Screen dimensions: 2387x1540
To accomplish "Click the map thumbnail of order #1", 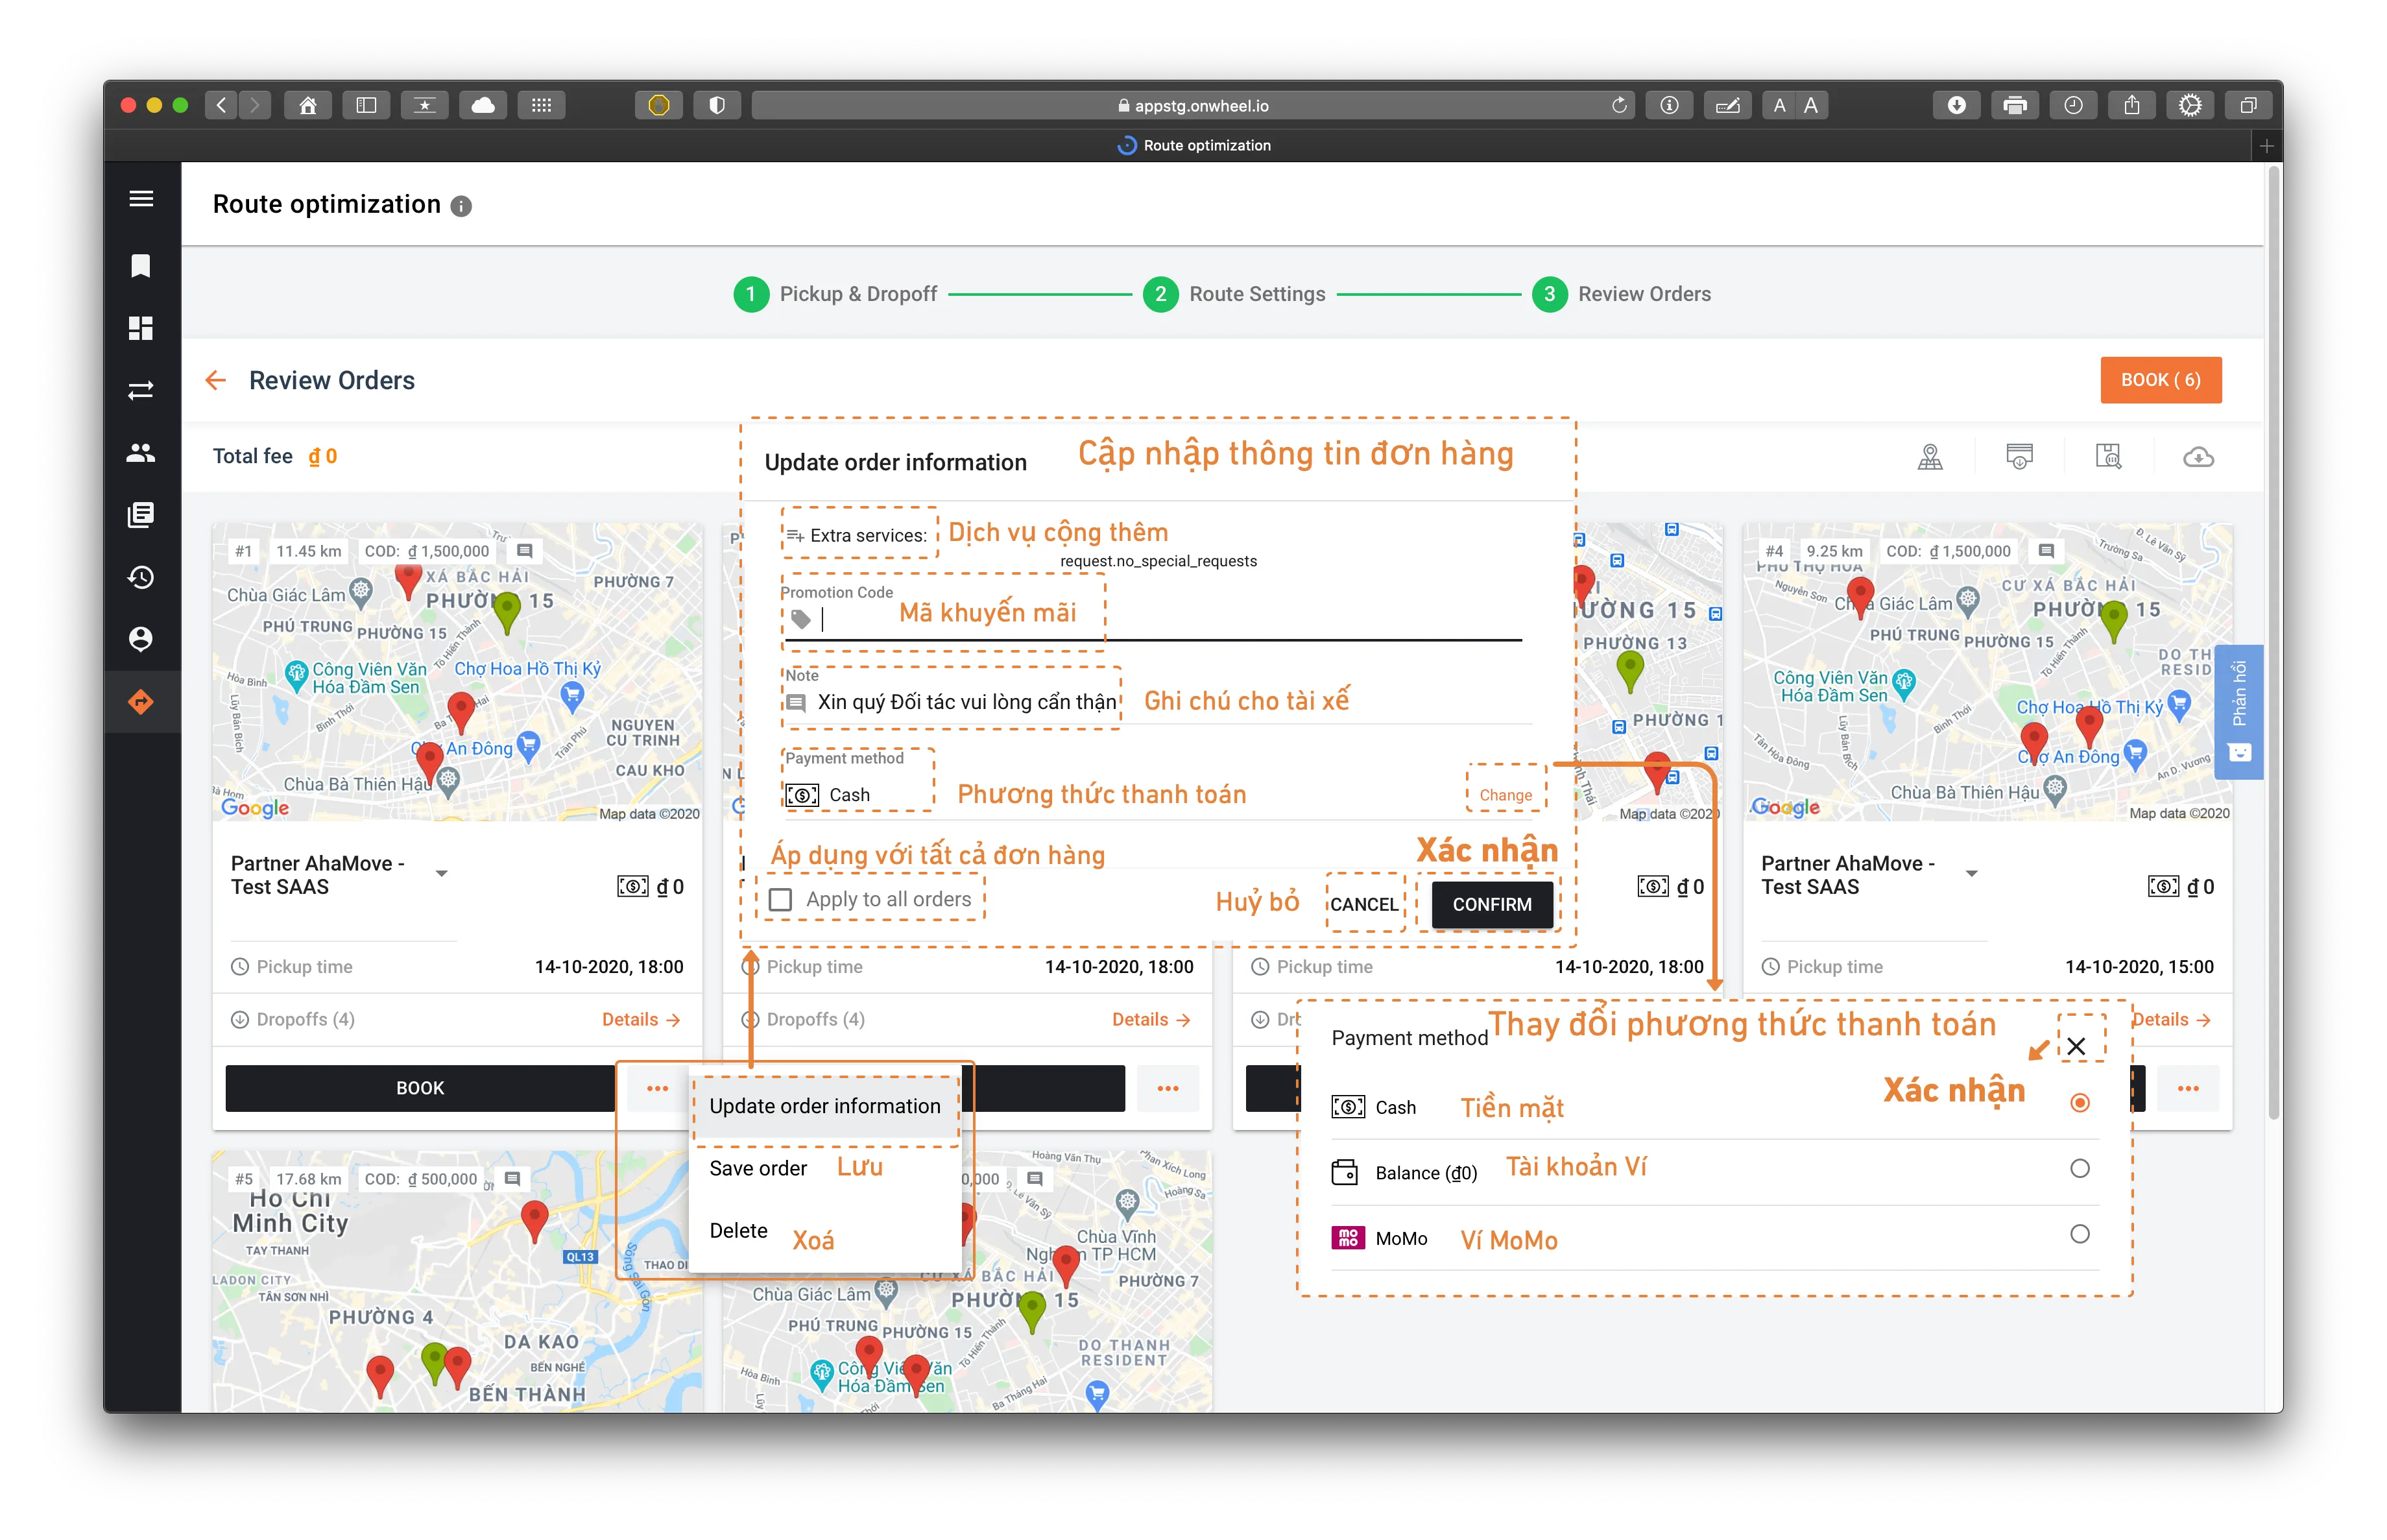I will 457,672.
